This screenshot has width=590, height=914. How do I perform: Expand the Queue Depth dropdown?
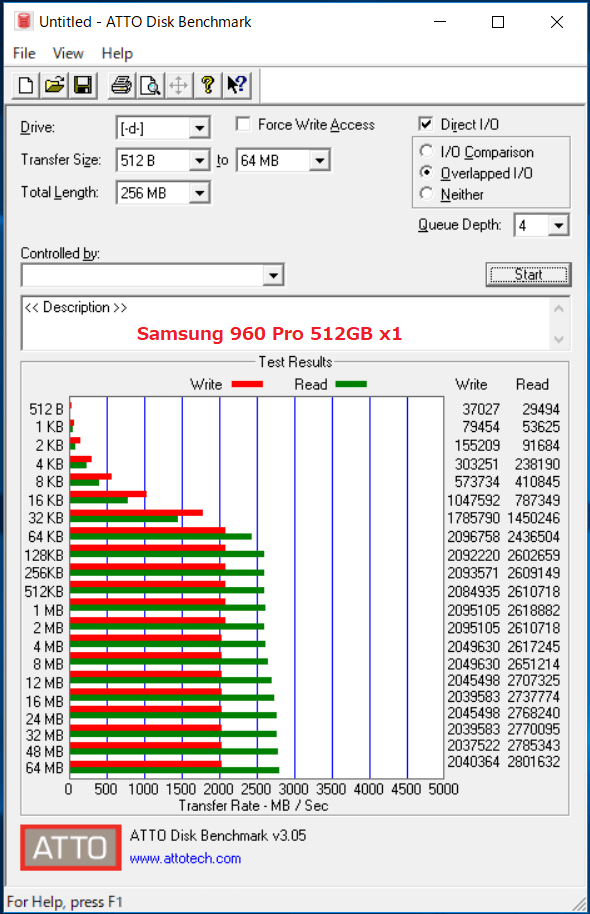coord(559,225)
